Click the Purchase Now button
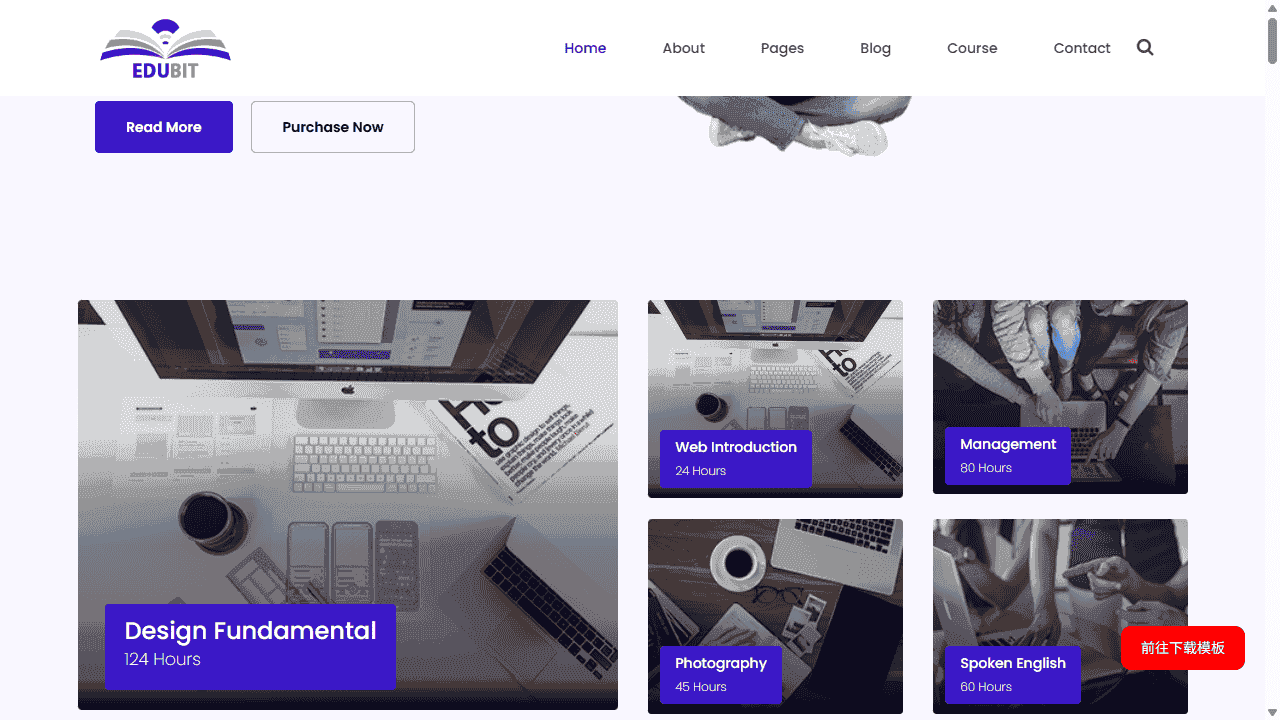 [x=332, y=127]
